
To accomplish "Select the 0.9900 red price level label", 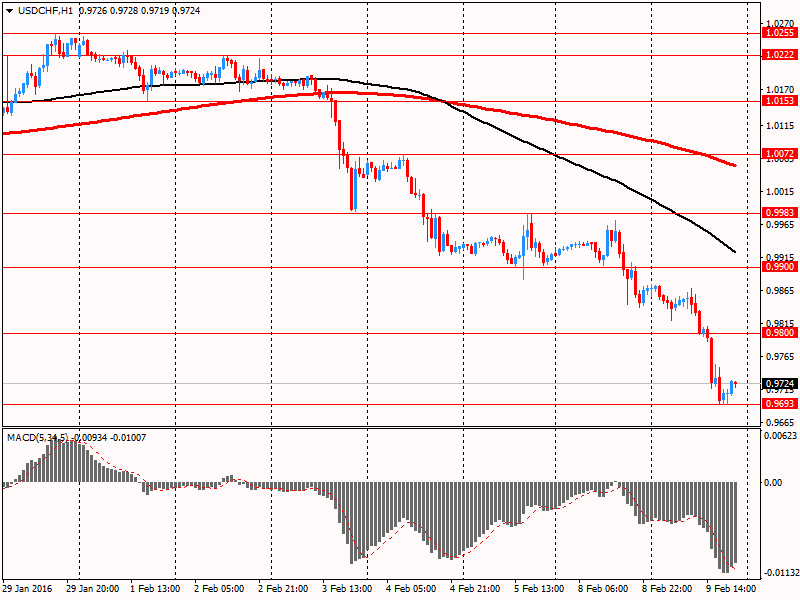I will pos(780,267).
